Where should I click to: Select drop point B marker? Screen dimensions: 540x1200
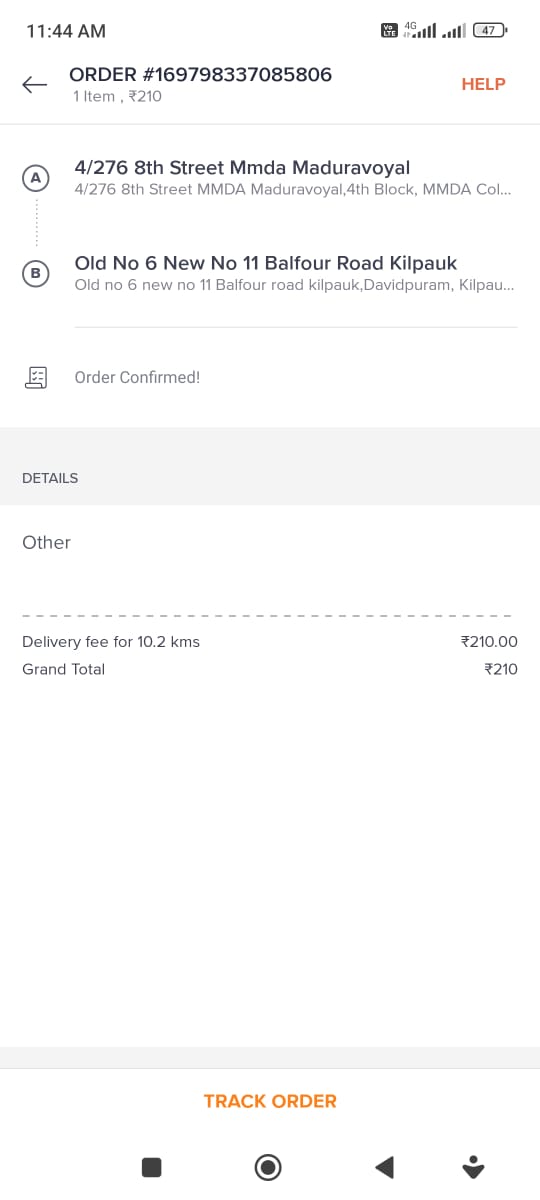click(36, 274)
